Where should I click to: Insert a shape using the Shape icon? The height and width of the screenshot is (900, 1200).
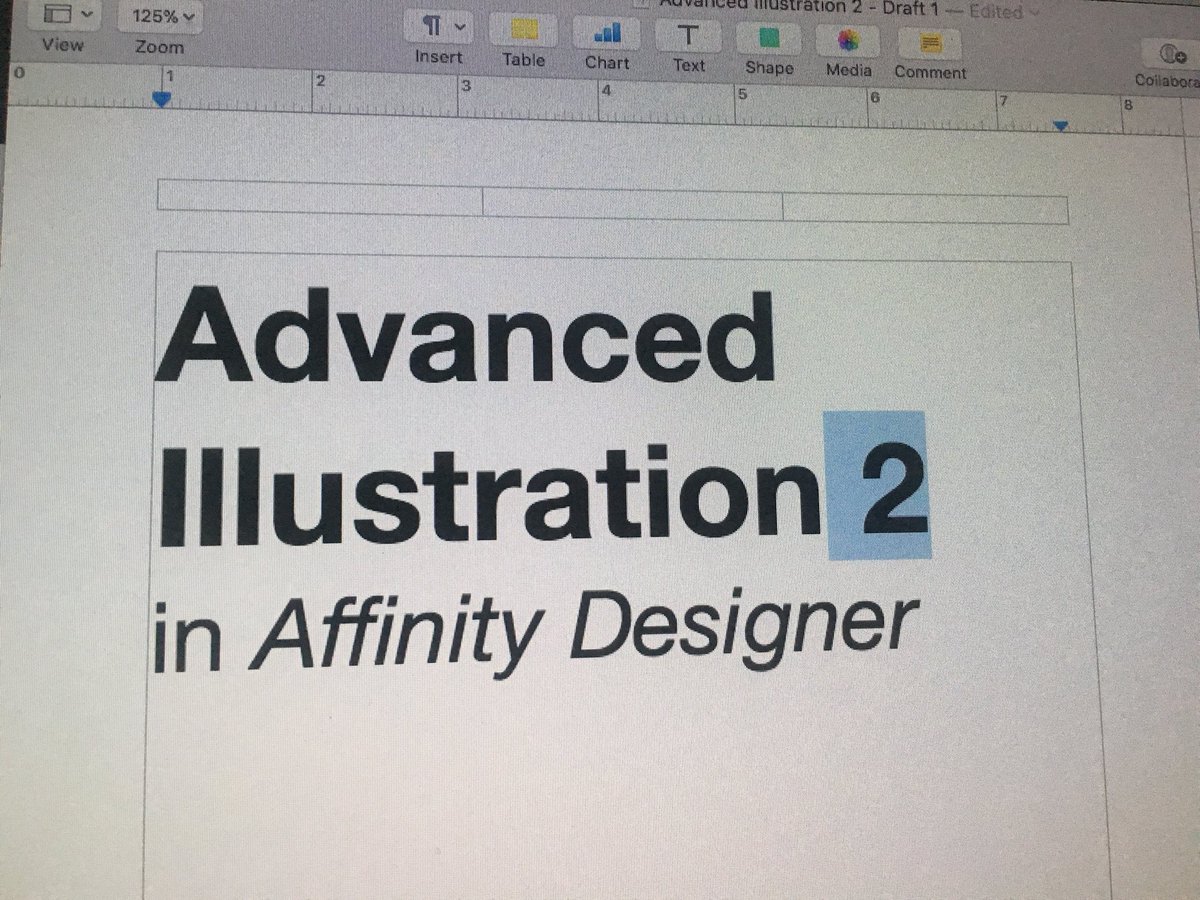[769, 39]
